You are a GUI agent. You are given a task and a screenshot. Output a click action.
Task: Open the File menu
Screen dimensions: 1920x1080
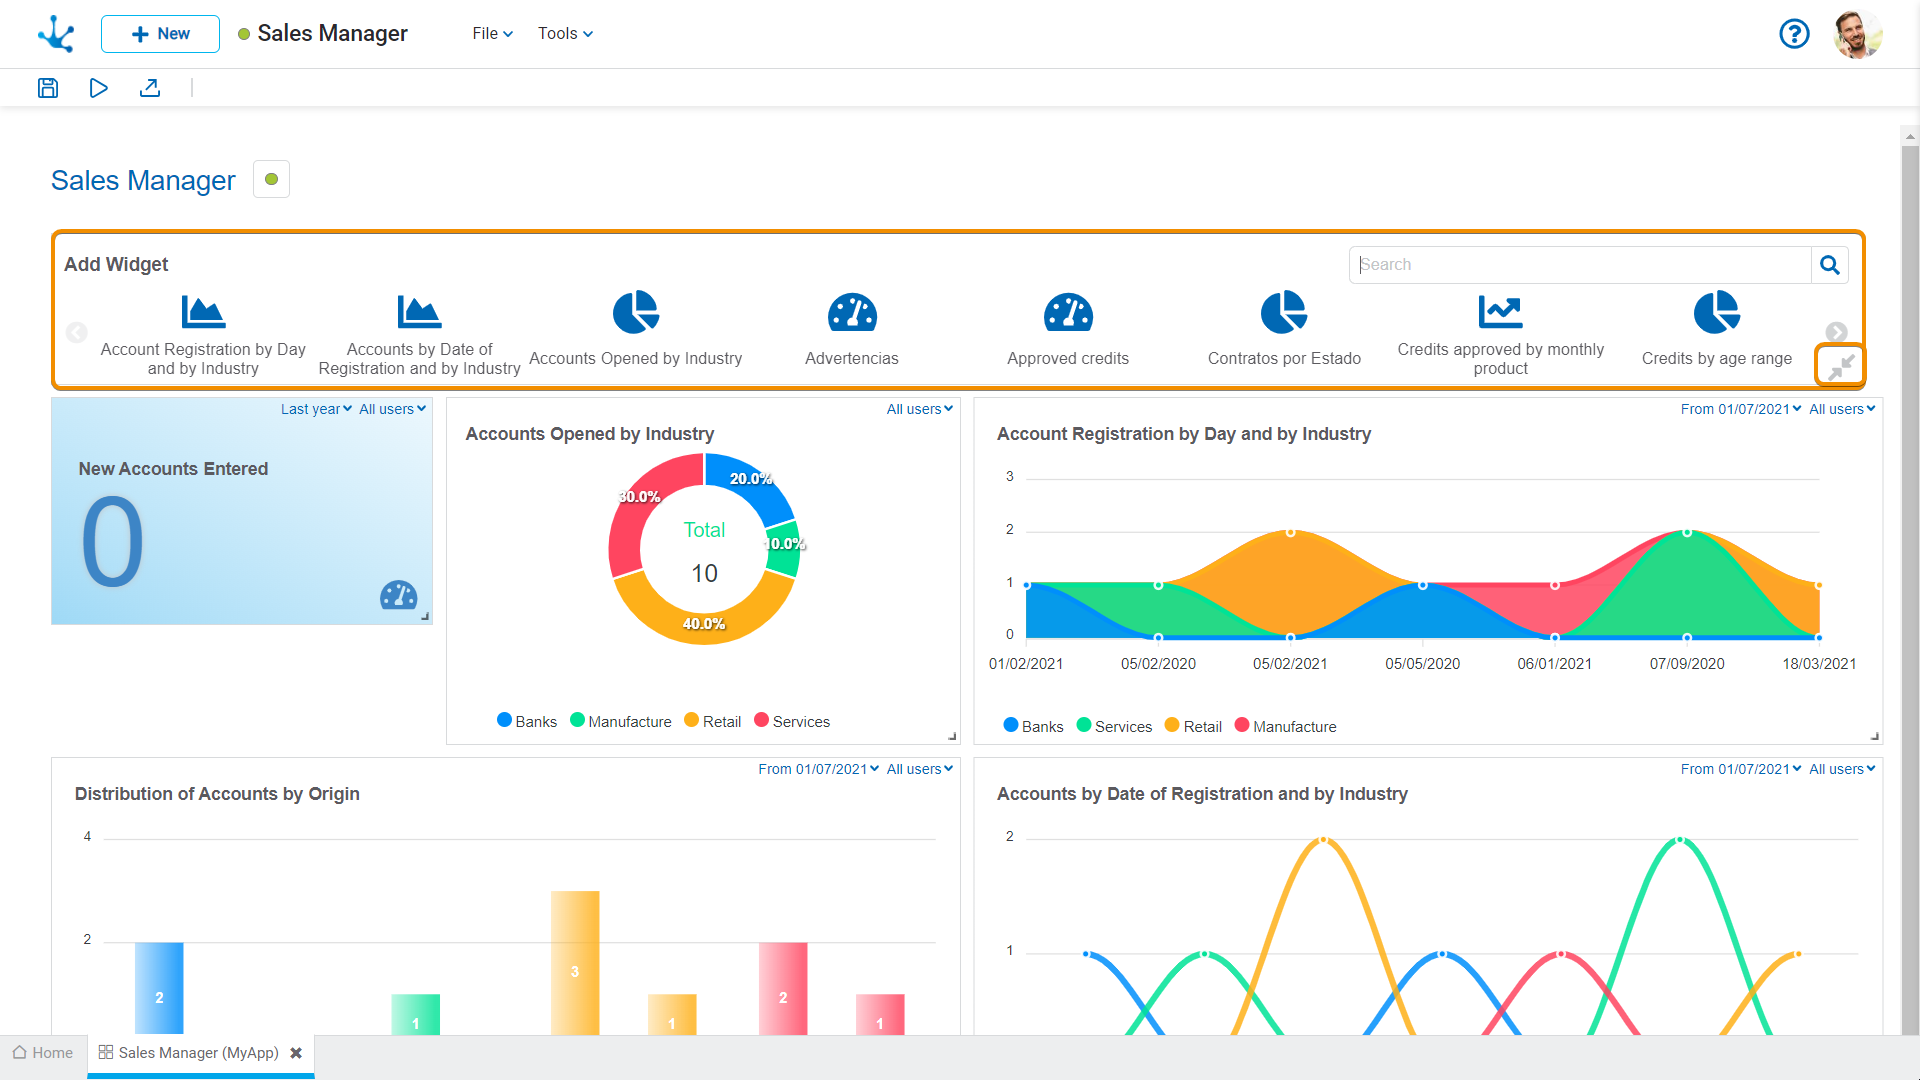(x=492, y=34)
